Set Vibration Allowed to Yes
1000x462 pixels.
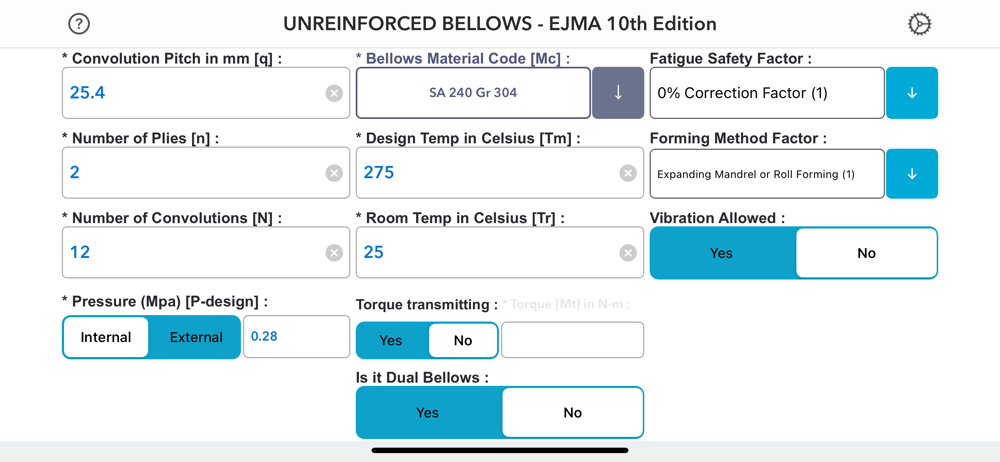[722, 253]
